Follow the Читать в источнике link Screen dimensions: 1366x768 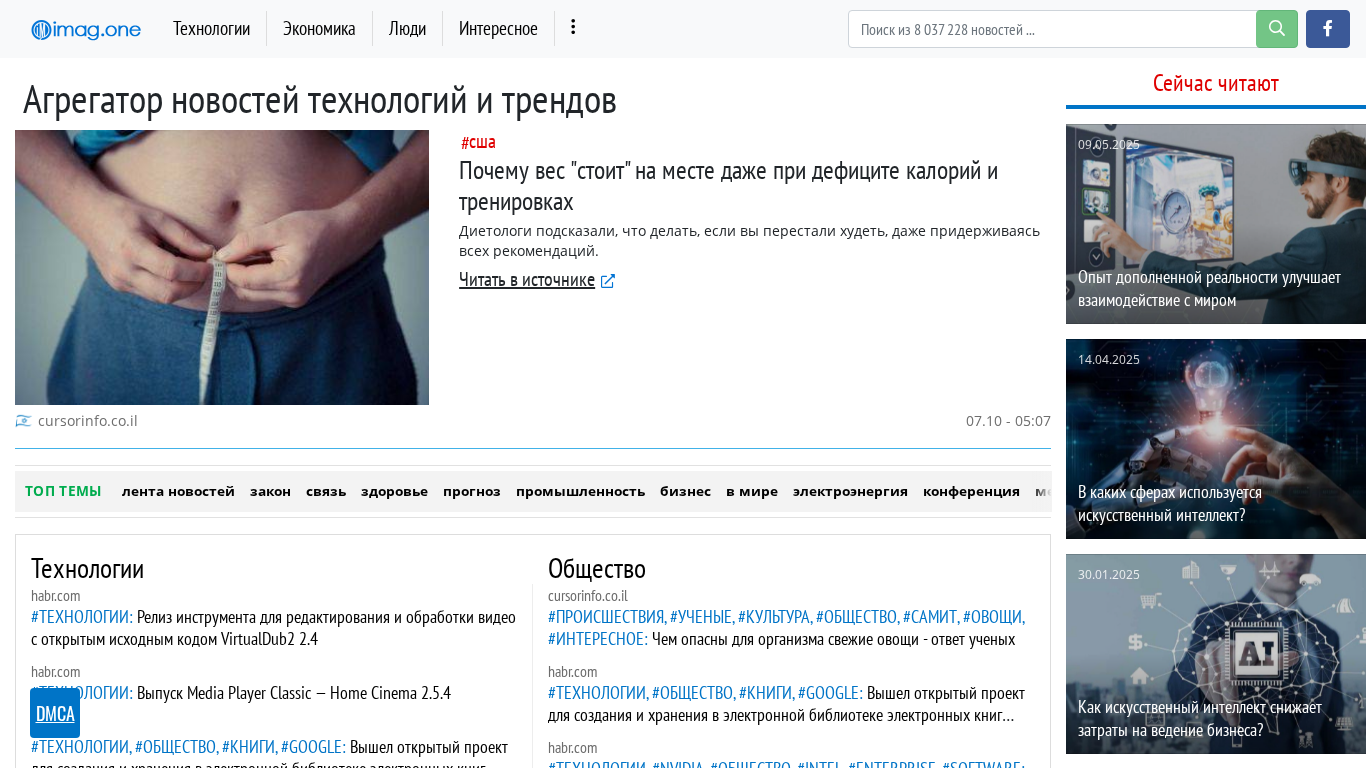527,280
